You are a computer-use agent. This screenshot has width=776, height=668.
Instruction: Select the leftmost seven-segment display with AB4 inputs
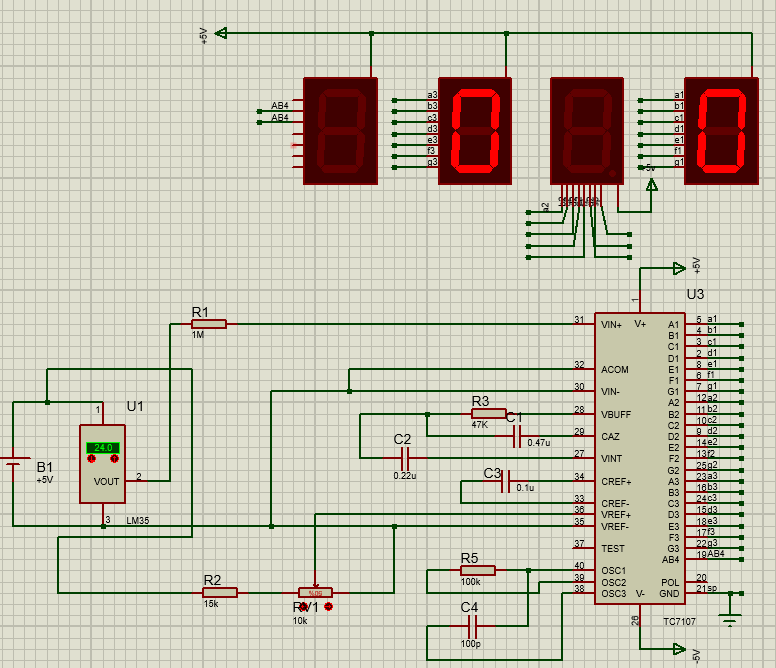(340, 131)
